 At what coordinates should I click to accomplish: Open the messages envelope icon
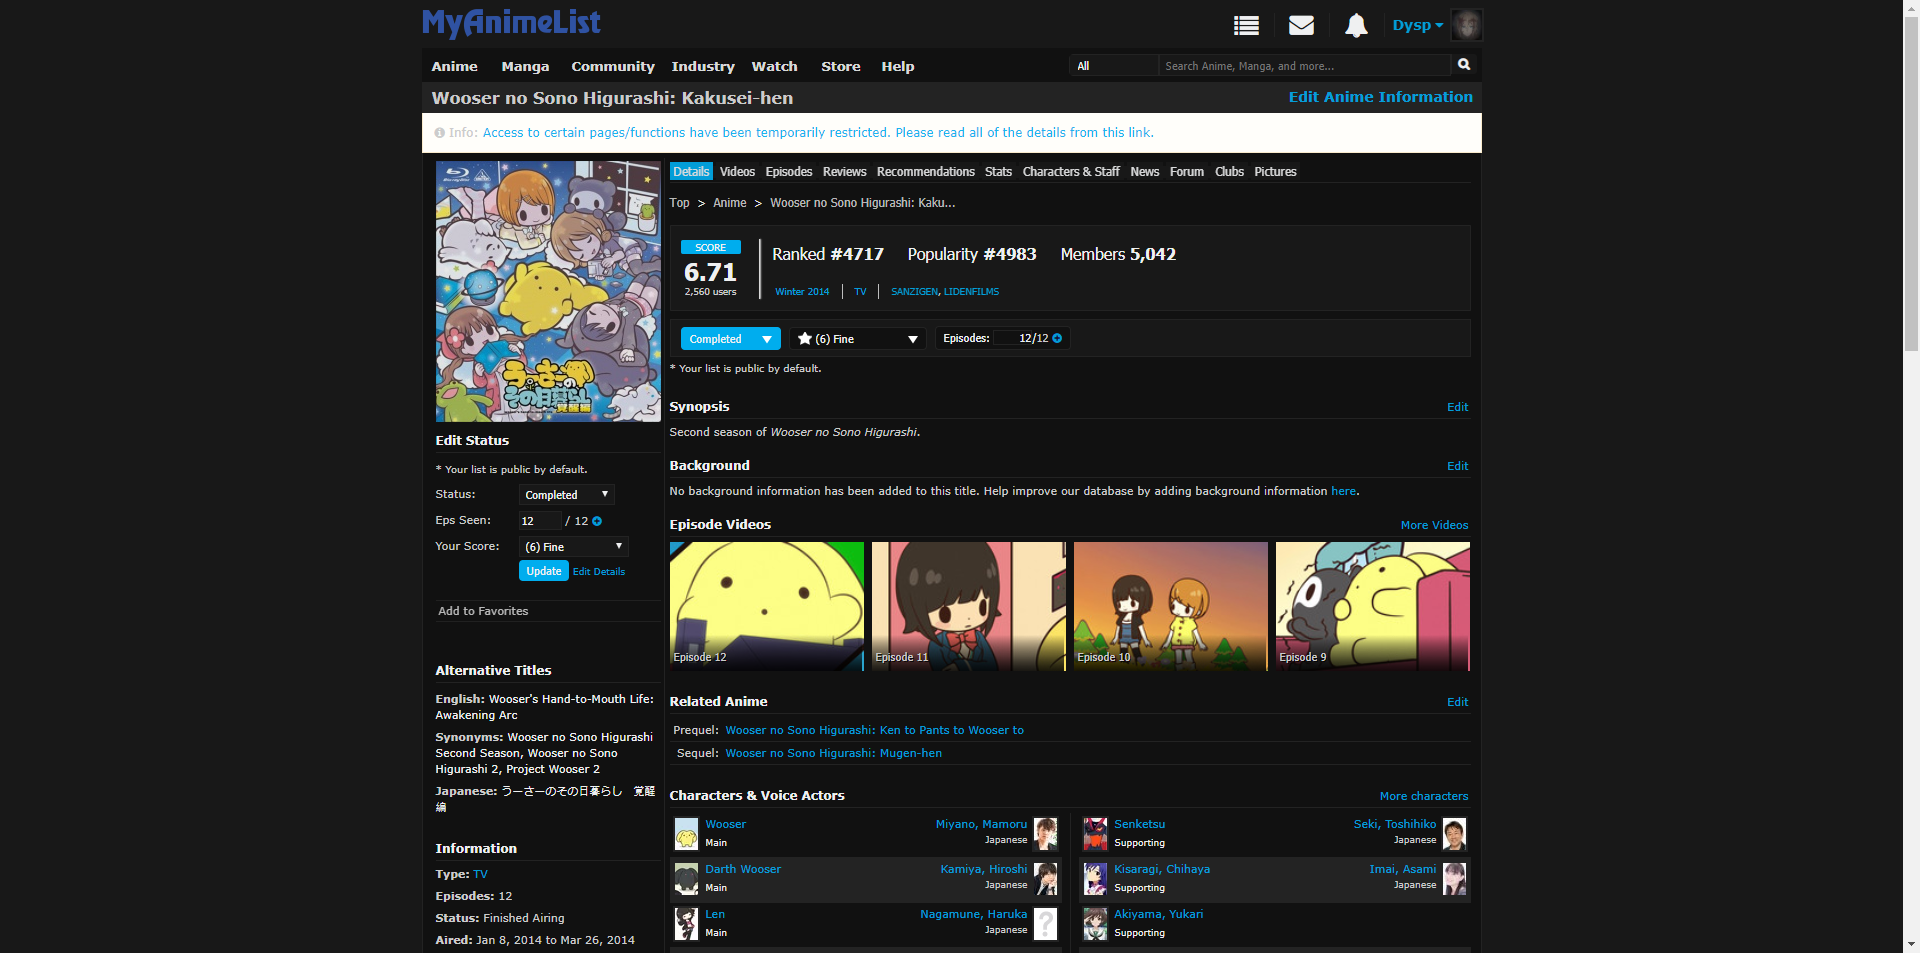pos(1301,25)
